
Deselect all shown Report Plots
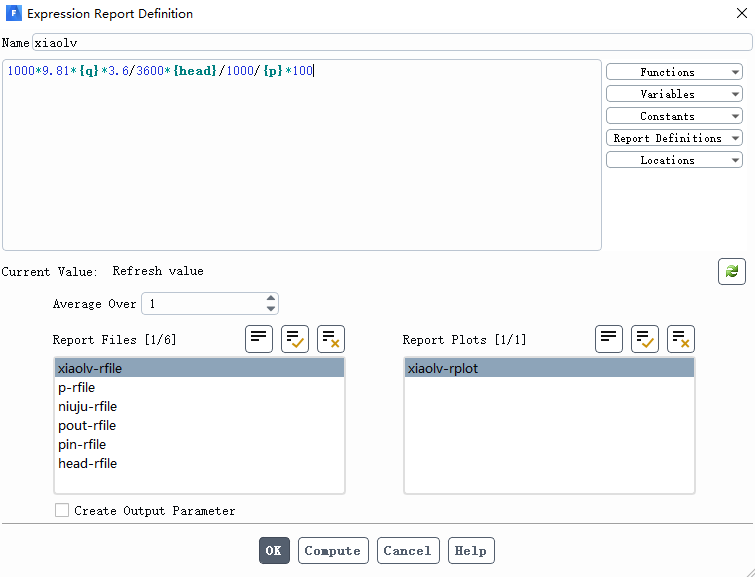click(680, 339)
